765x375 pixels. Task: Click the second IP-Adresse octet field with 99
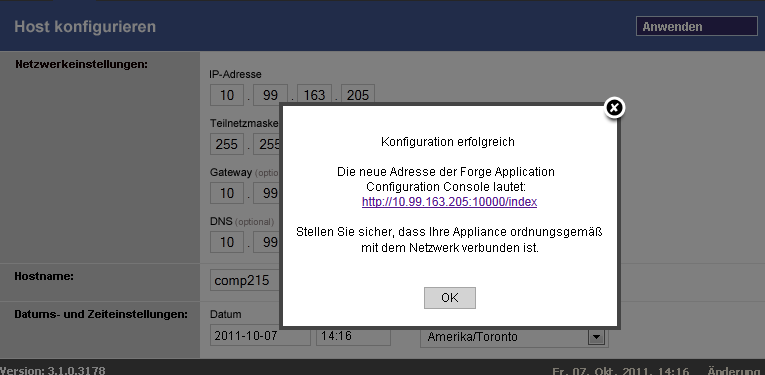tap(270, 95)
